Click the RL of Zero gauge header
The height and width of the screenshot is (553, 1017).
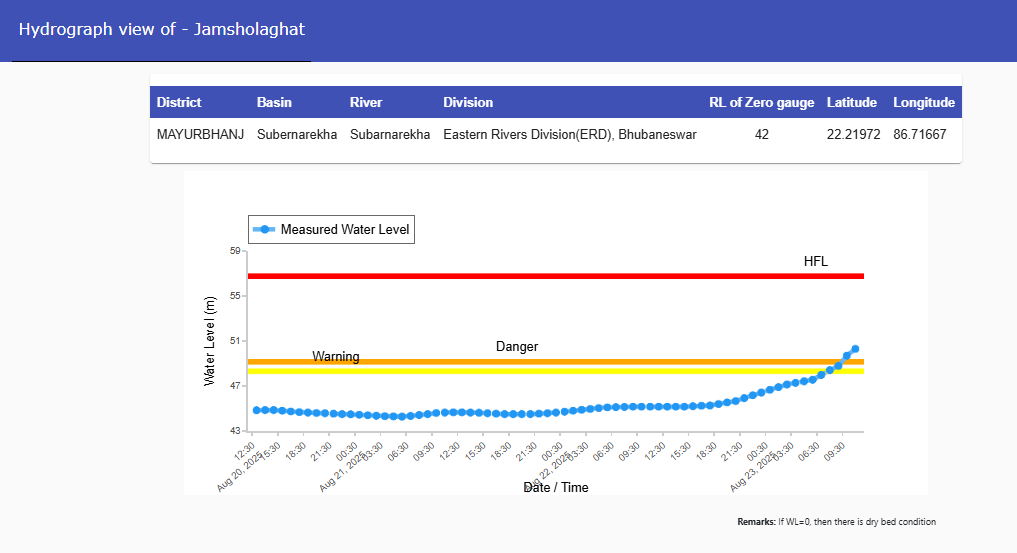click(761, 102)
